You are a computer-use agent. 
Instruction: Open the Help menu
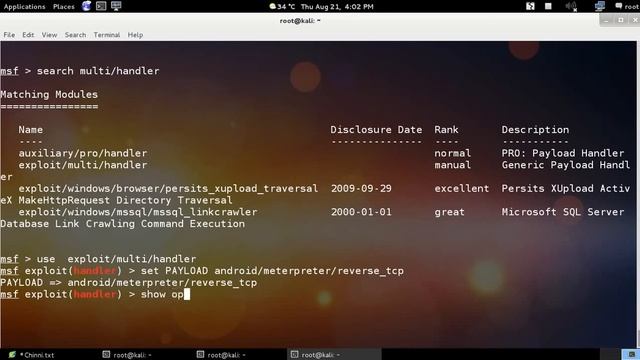click(135, 35)
